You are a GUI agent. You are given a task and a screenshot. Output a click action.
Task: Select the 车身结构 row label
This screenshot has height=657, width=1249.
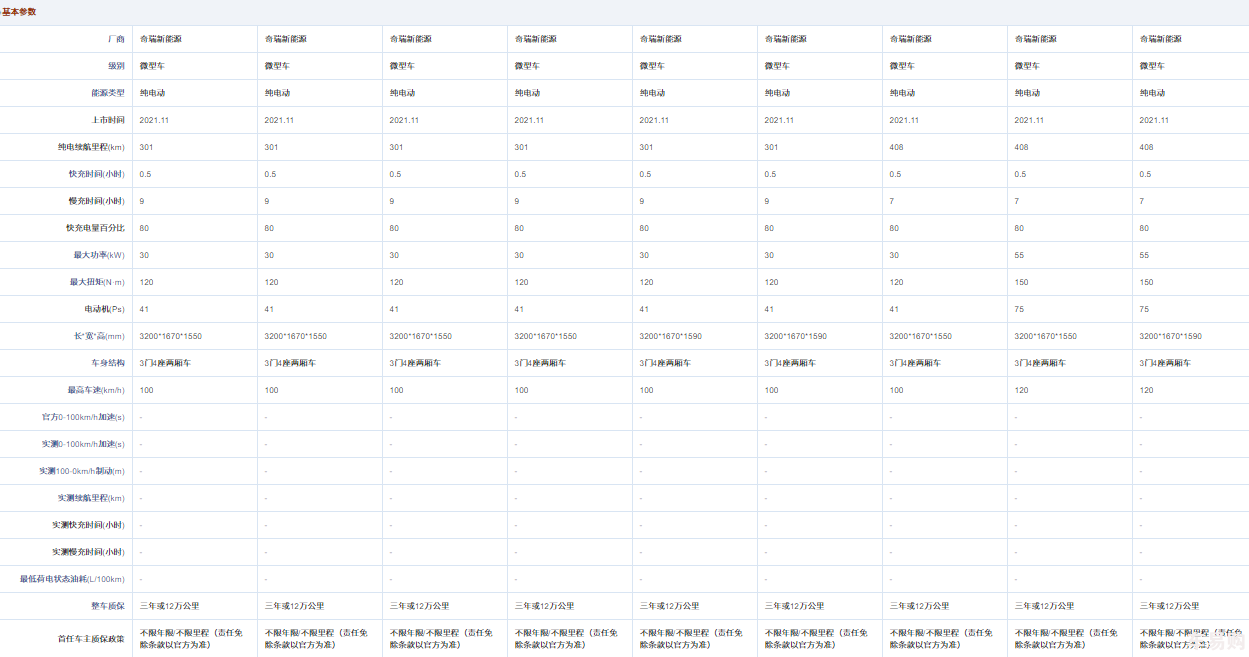[x=107, y=363]
